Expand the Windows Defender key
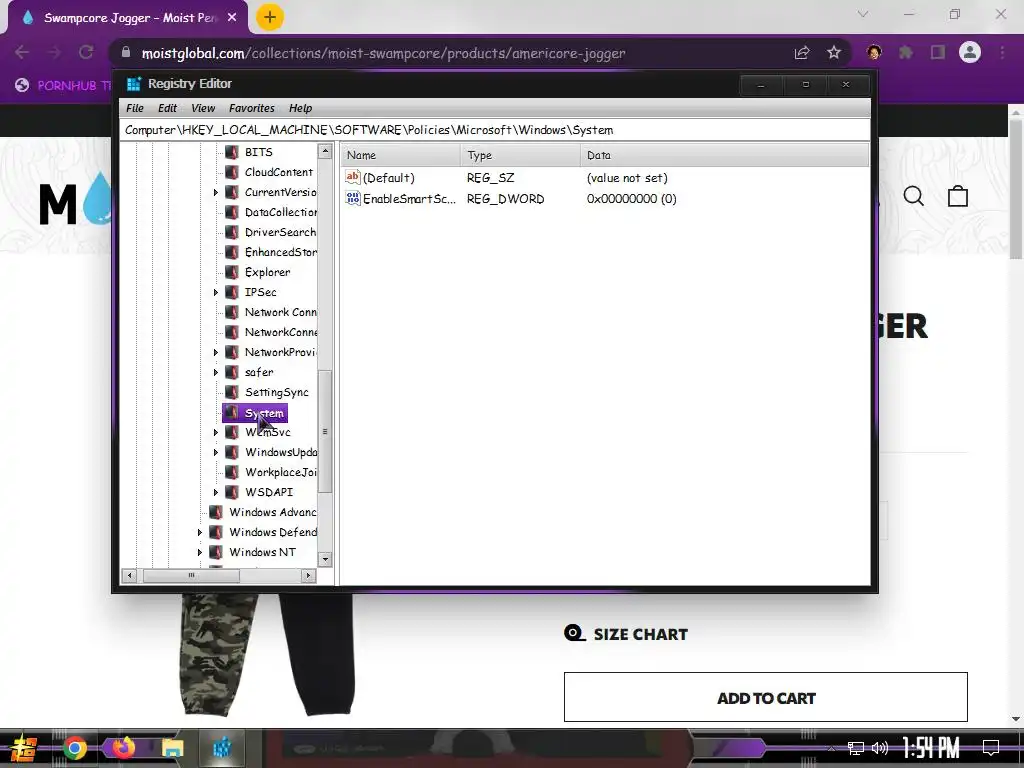This screenshot has height=768, width=1024. pyautogui.click(x=200, y=533)
